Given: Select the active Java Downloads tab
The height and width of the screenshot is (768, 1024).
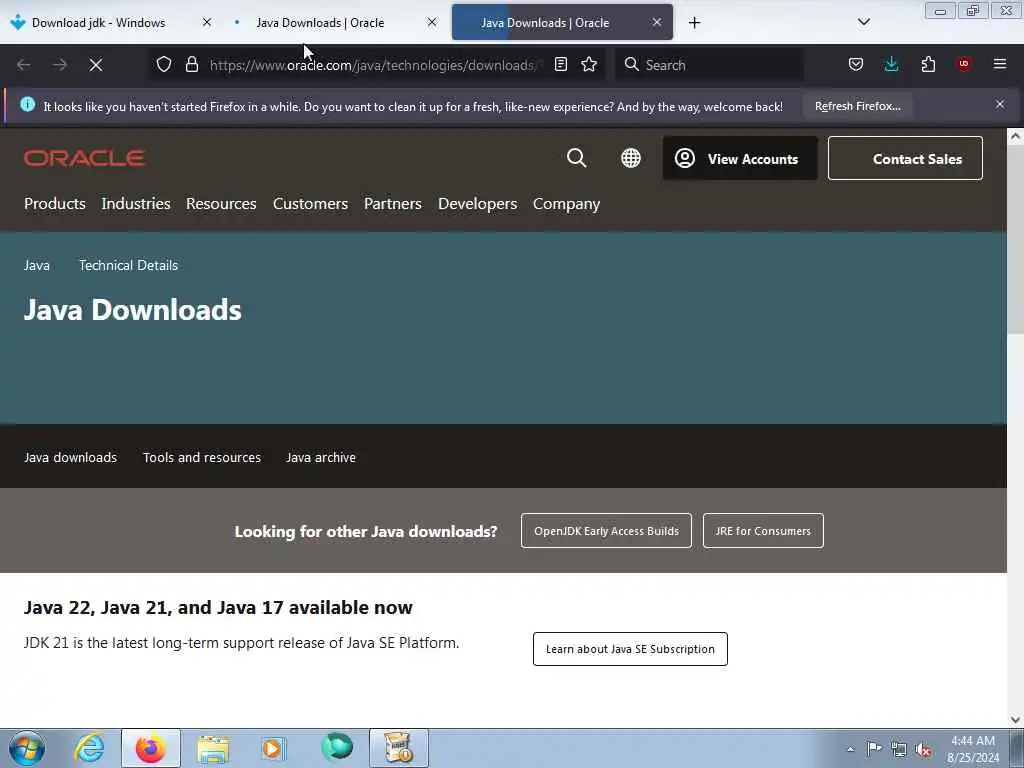Looking at the screenshot, I should tap(545, 23).
